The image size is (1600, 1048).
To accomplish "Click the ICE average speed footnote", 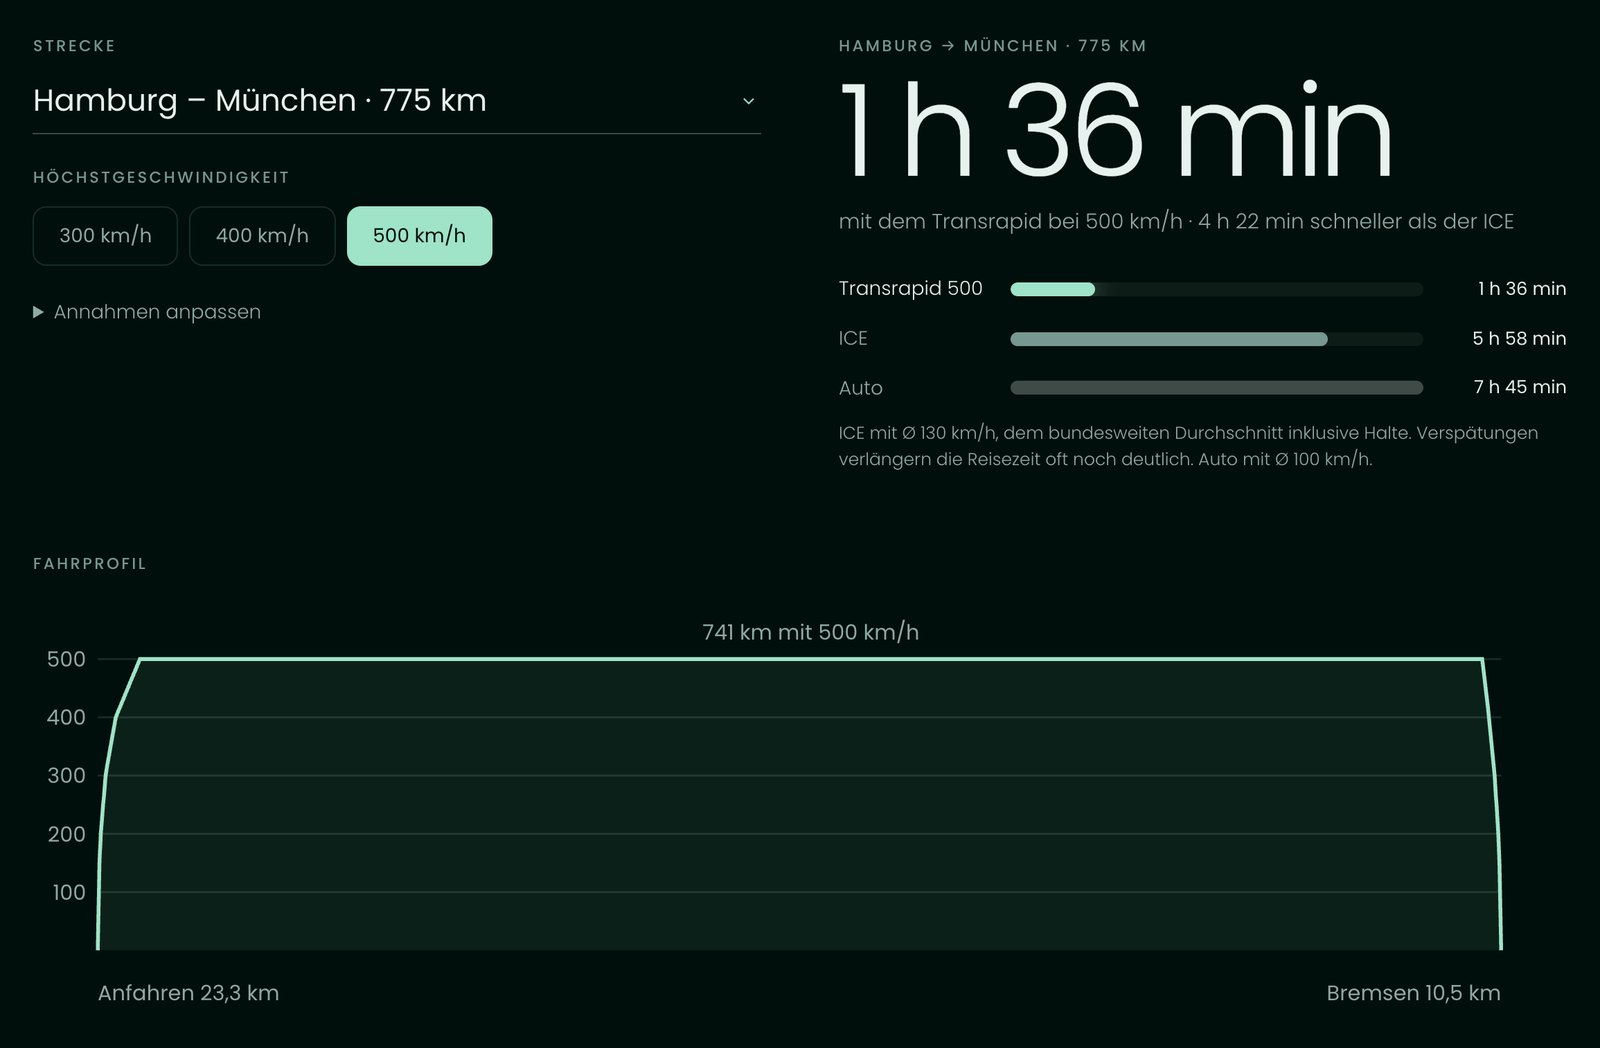I will pos(1188,446).
